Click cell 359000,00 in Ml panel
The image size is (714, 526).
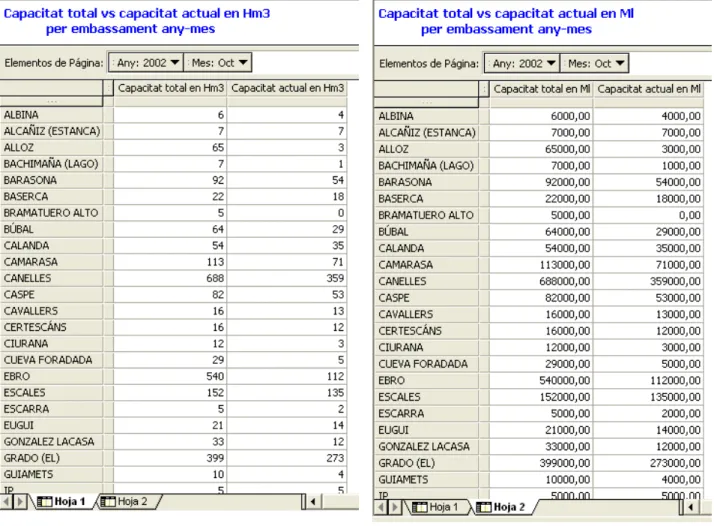pos(649,281)
